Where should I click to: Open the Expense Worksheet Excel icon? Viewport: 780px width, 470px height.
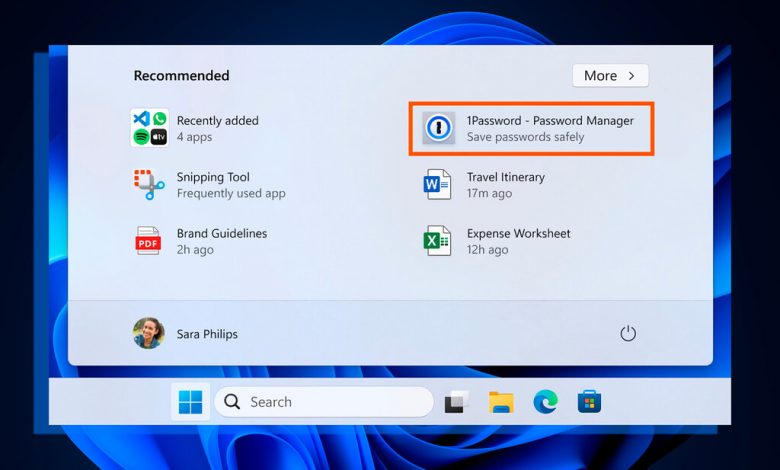pos(437,241)
